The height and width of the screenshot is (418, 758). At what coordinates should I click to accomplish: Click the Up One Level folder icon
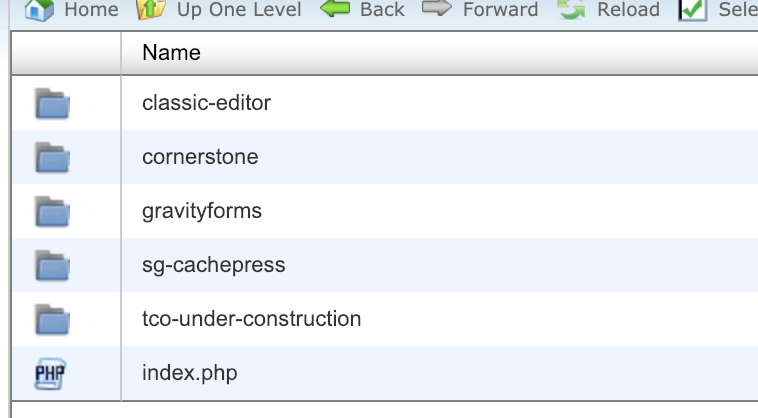click(150, 10)
